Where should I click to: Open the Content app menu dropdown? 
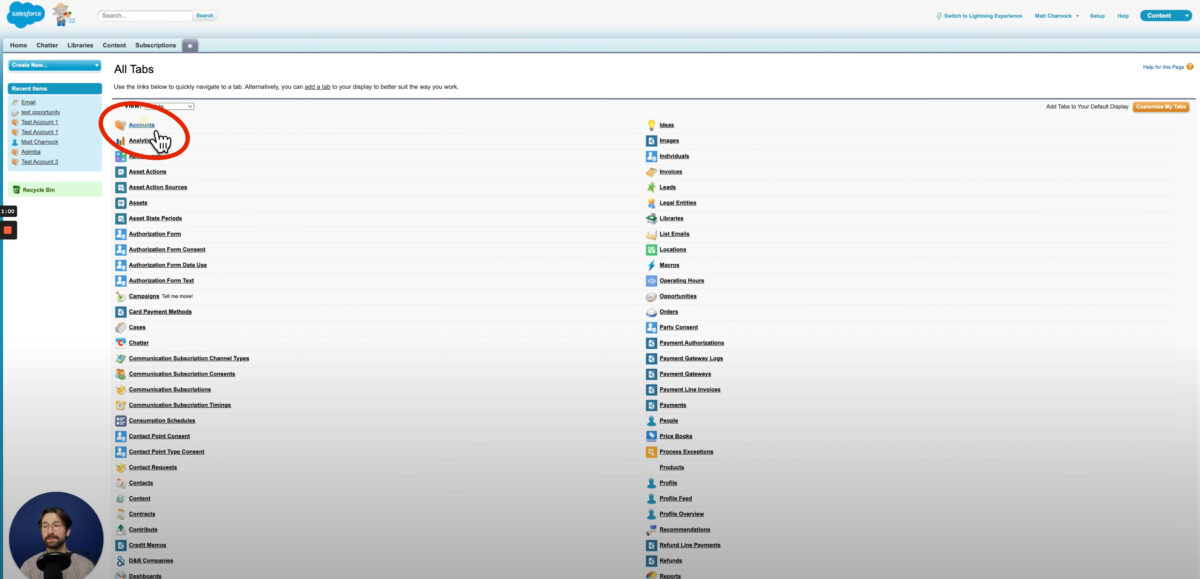[1165, 16]
